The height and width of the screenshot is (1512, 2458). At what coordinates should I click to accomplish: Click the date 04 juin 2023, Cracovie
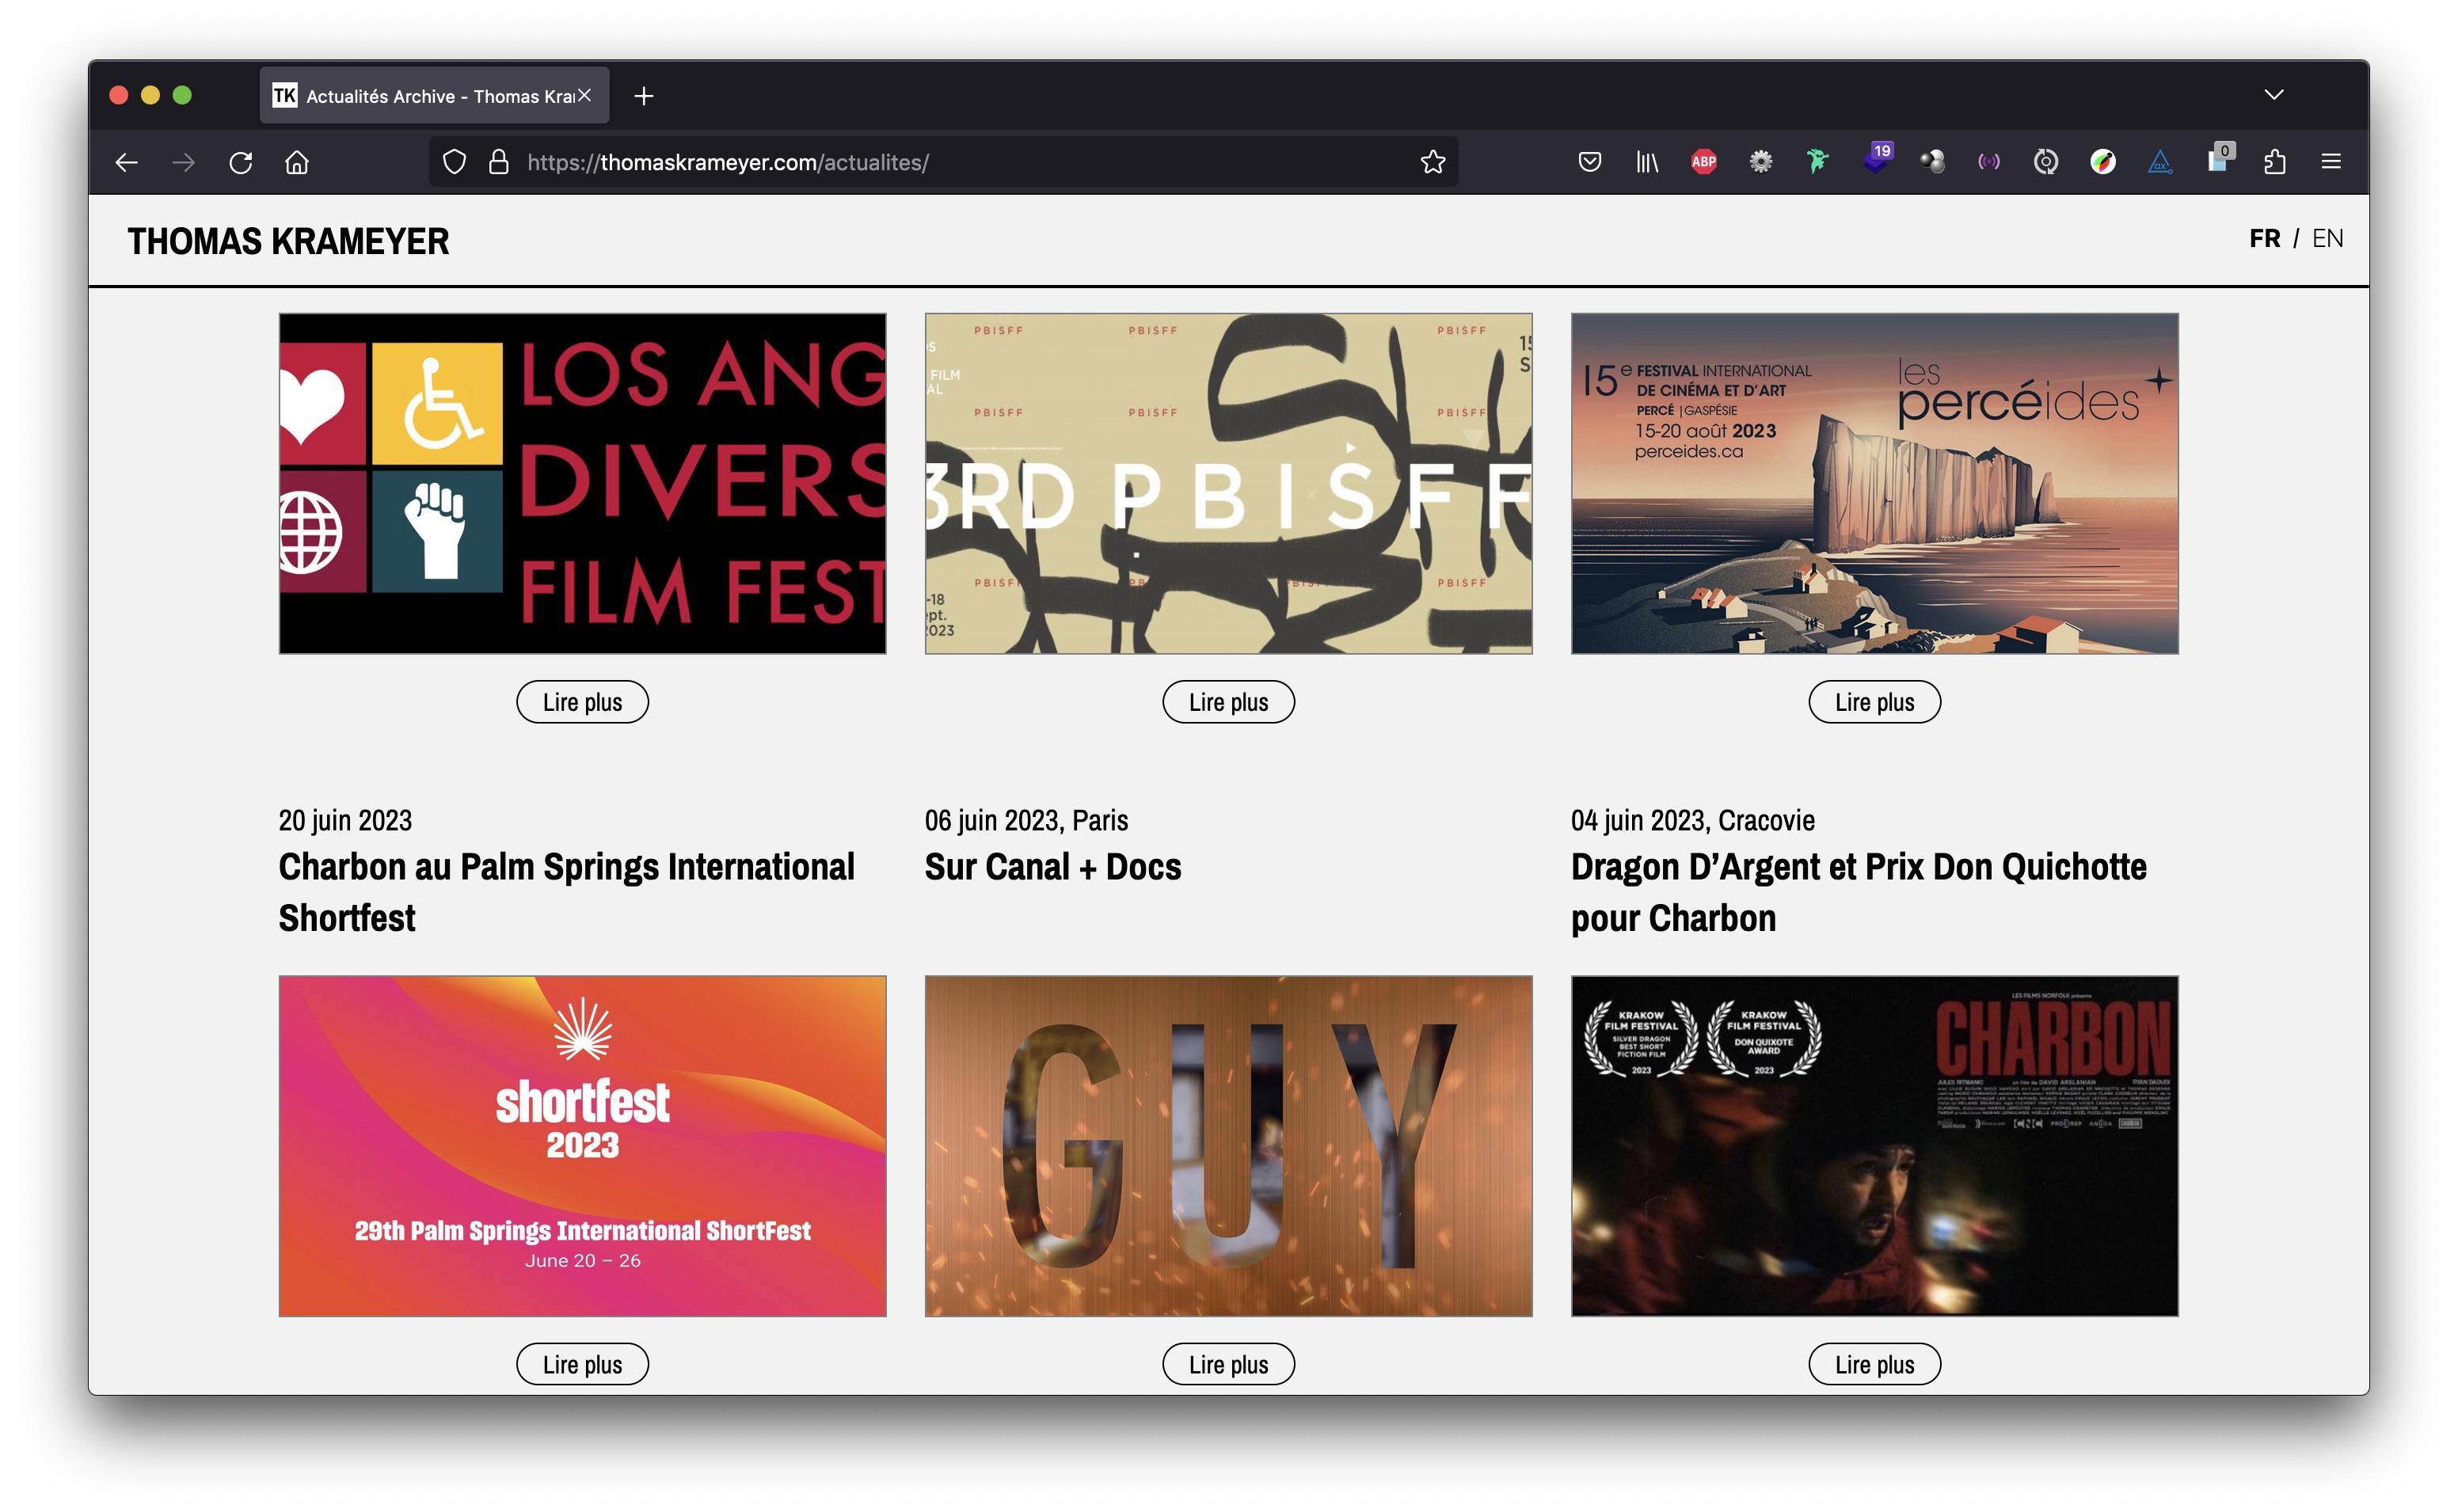[x=1692, y=820]
